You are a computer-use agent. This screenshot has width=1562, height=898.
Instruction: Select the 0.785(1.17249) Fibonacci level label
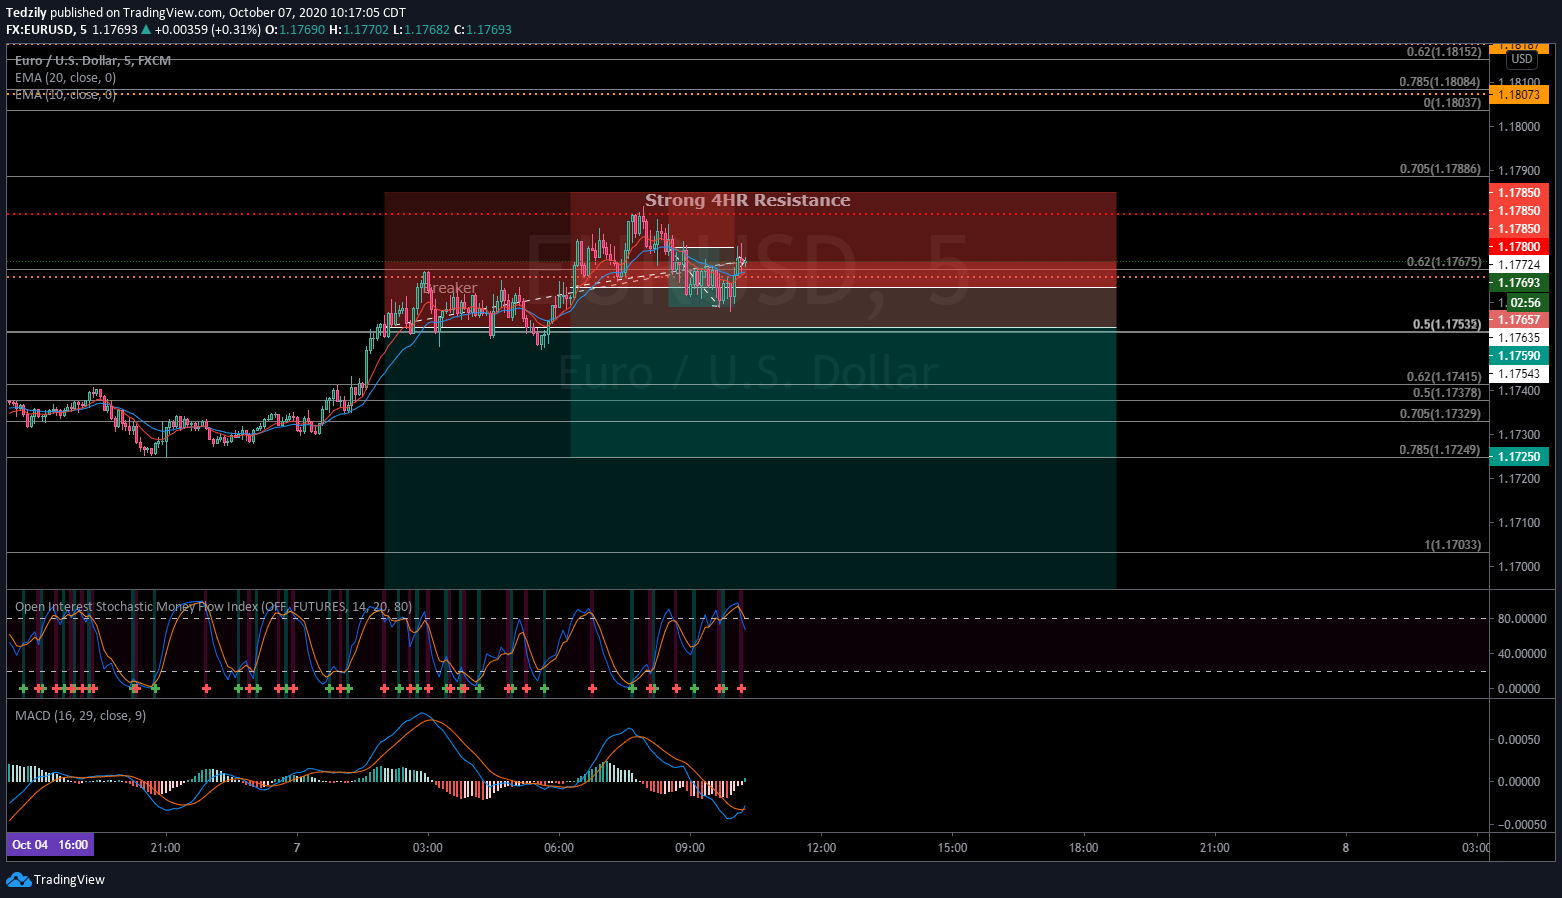[1439, 450]
